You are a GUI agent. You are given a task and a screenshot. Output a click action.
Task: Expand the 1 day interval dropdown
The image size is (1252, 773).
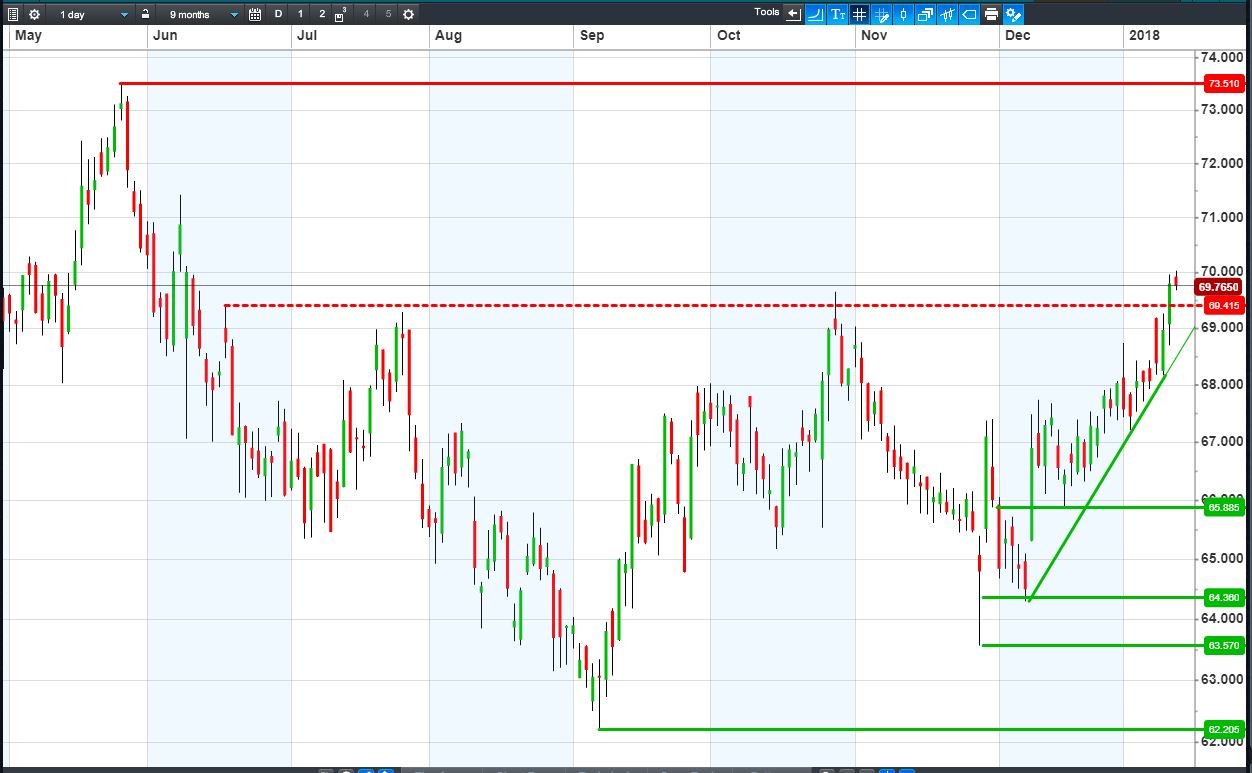coord(94,14)
